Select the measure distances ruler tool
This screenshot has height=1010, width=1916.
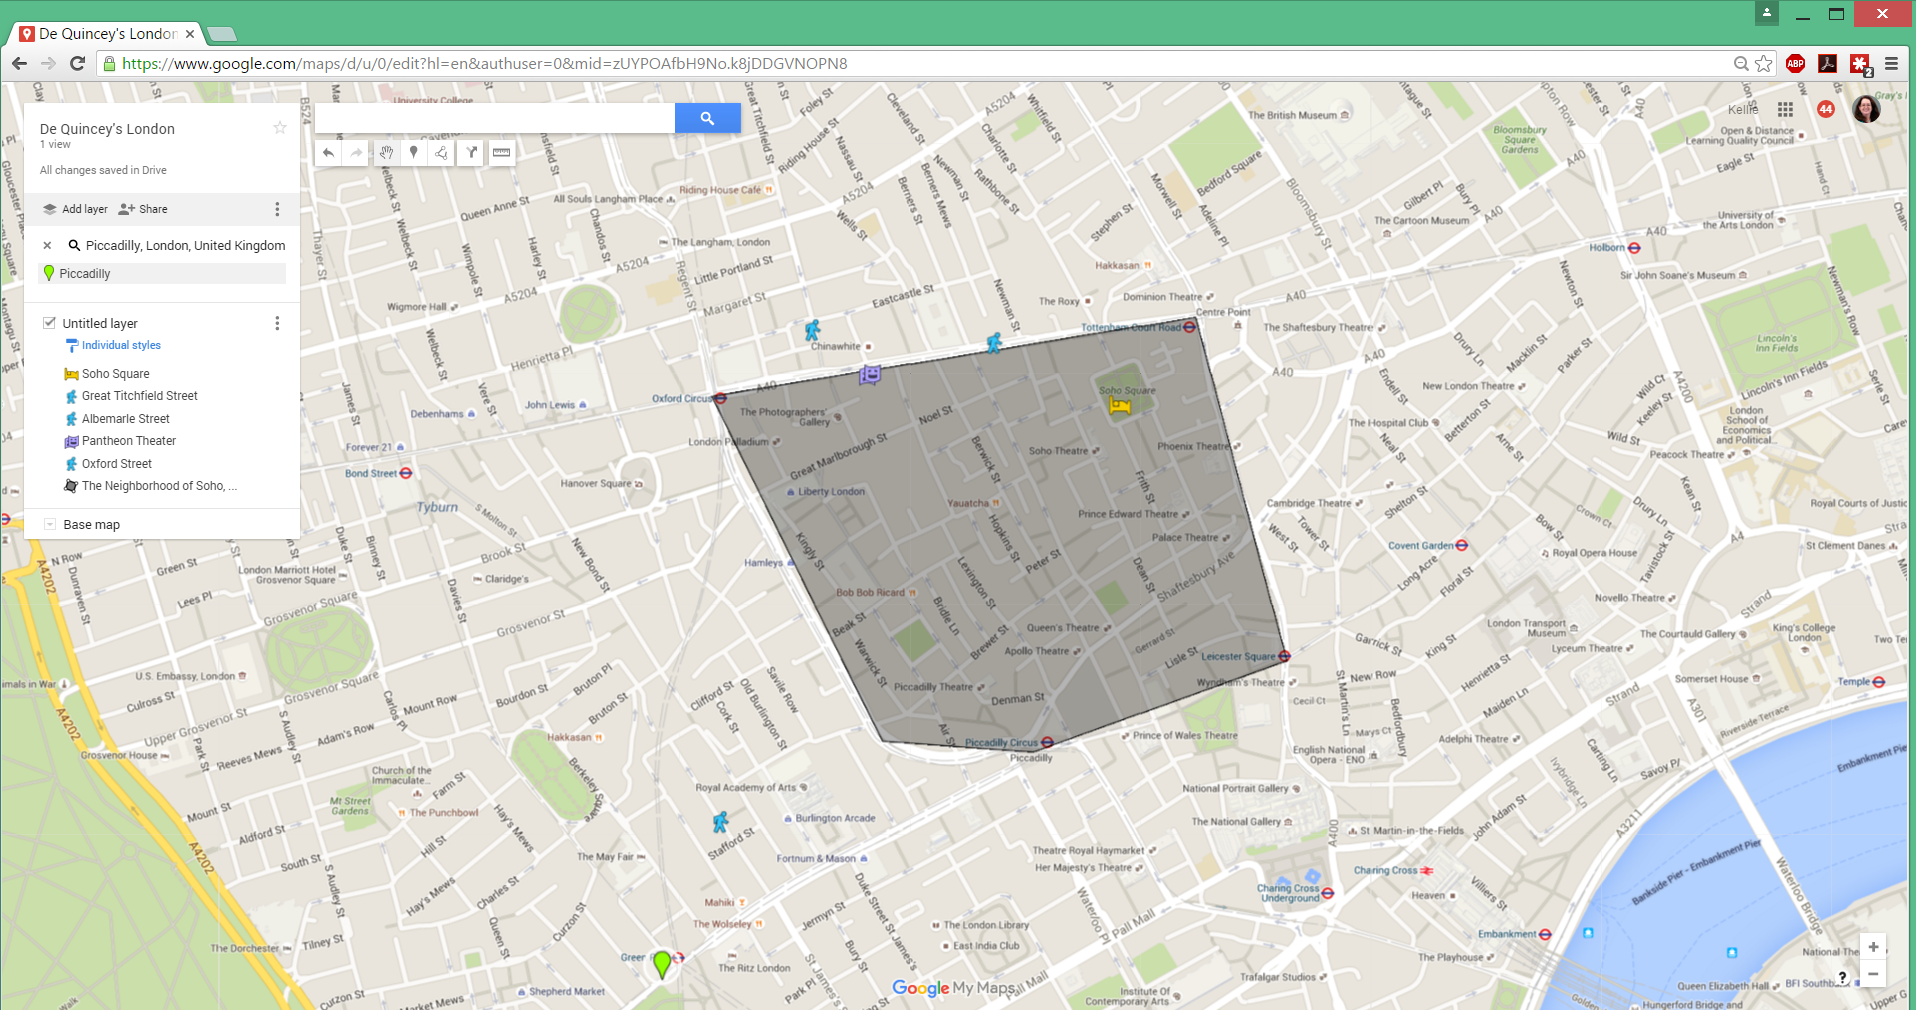pos(501,153)
